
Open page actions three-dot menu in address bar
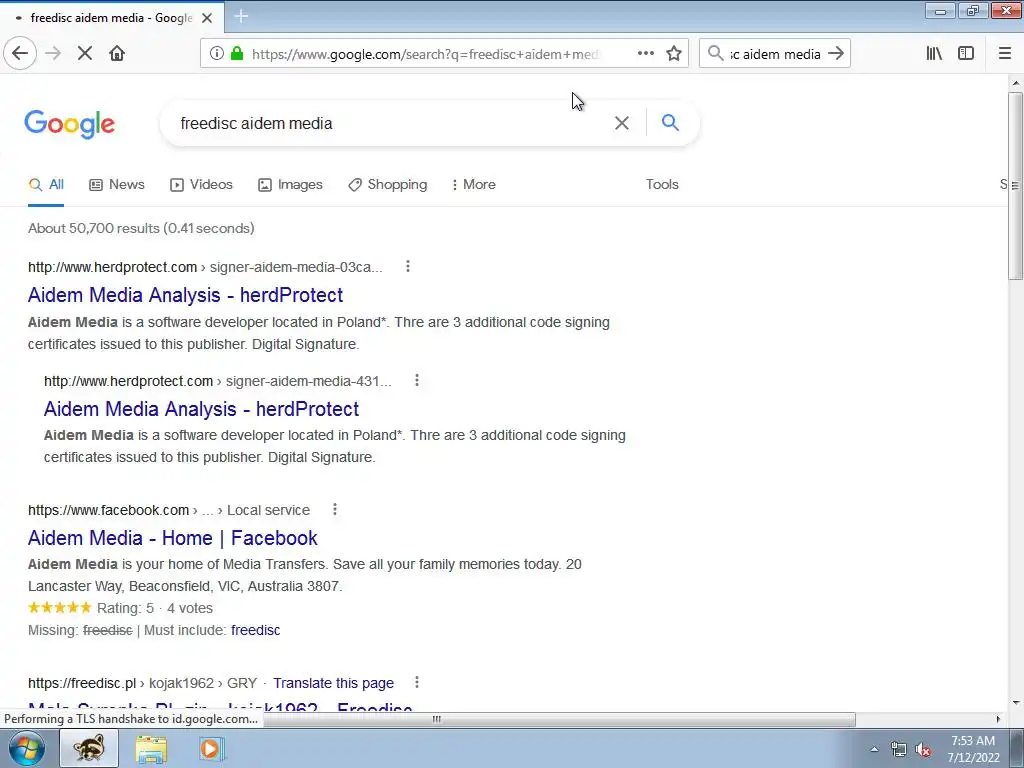tap(646, 54)
